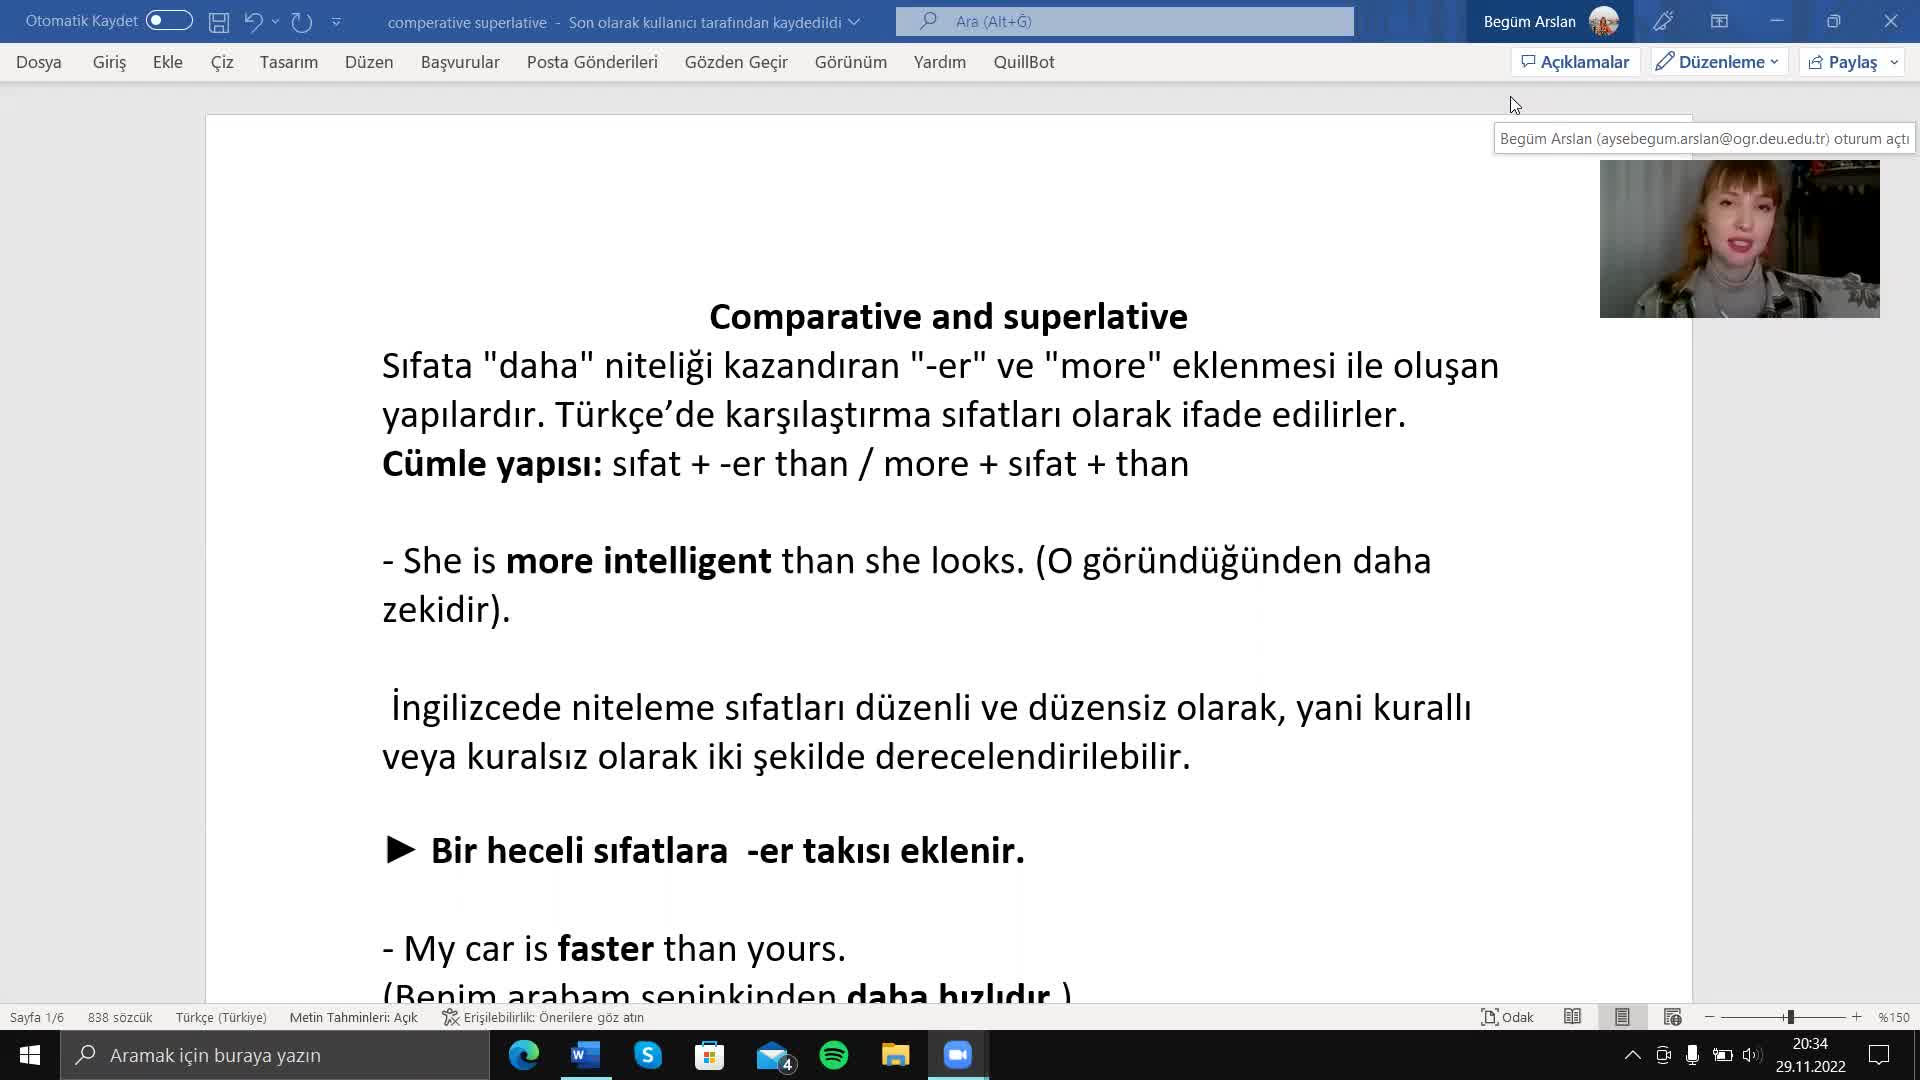Screen dimensions: 1920x1080
Task: Open the Tasarım menu
Action: click(x=287, y=62)
